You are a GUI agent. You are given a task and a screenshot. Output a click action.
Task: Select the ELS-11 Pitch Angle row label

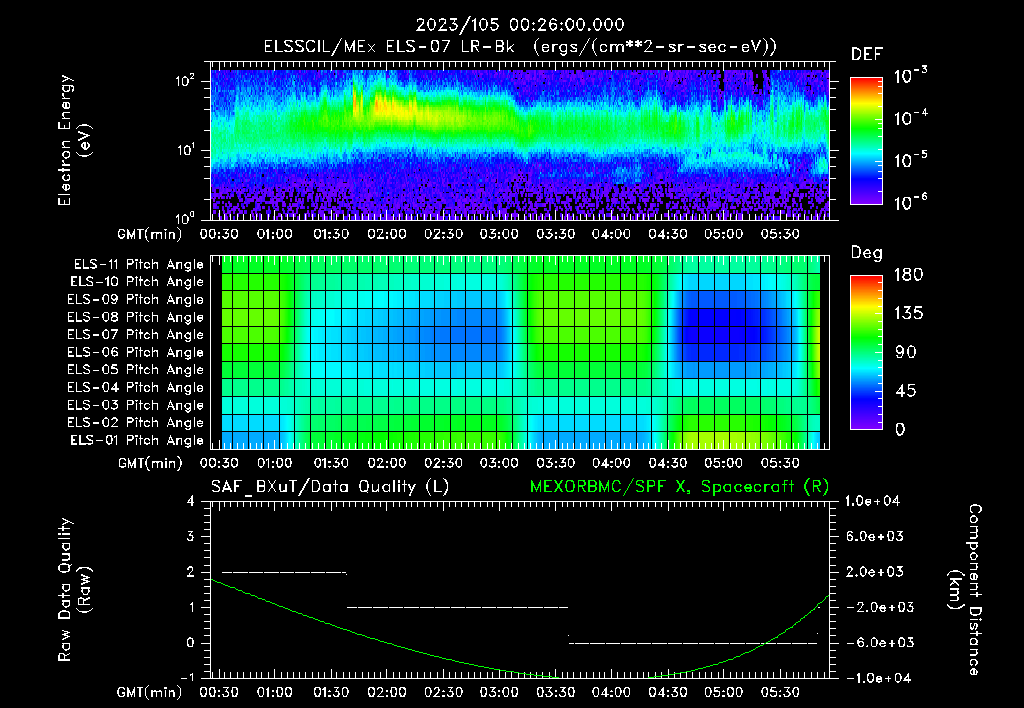pos(138,265)
